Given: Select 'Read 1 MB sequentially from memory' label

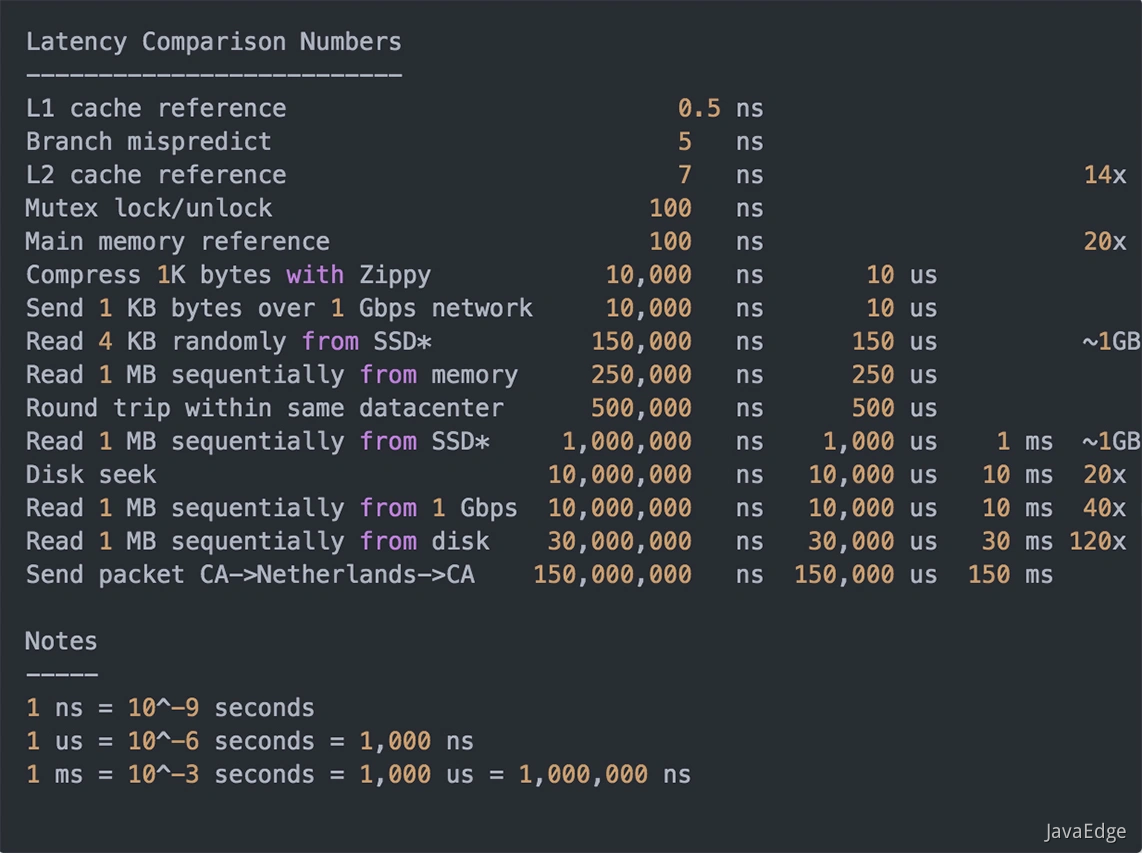Looking at the screenshot, I should pyautogui.click(x=272, y=375).
